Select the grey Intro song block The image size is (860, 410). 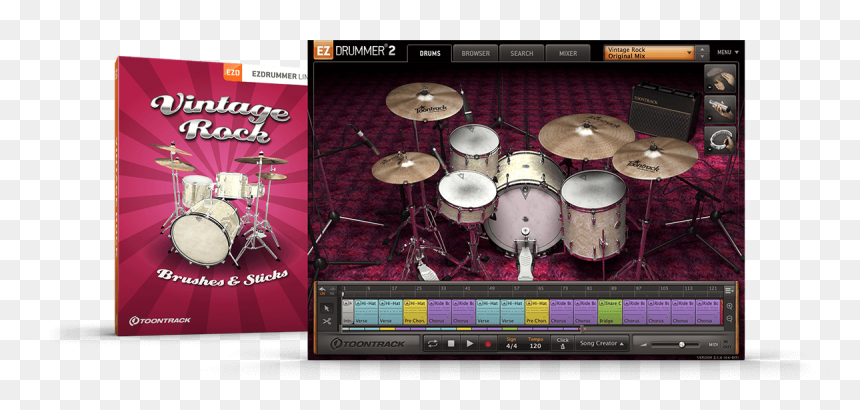(347, 312)
